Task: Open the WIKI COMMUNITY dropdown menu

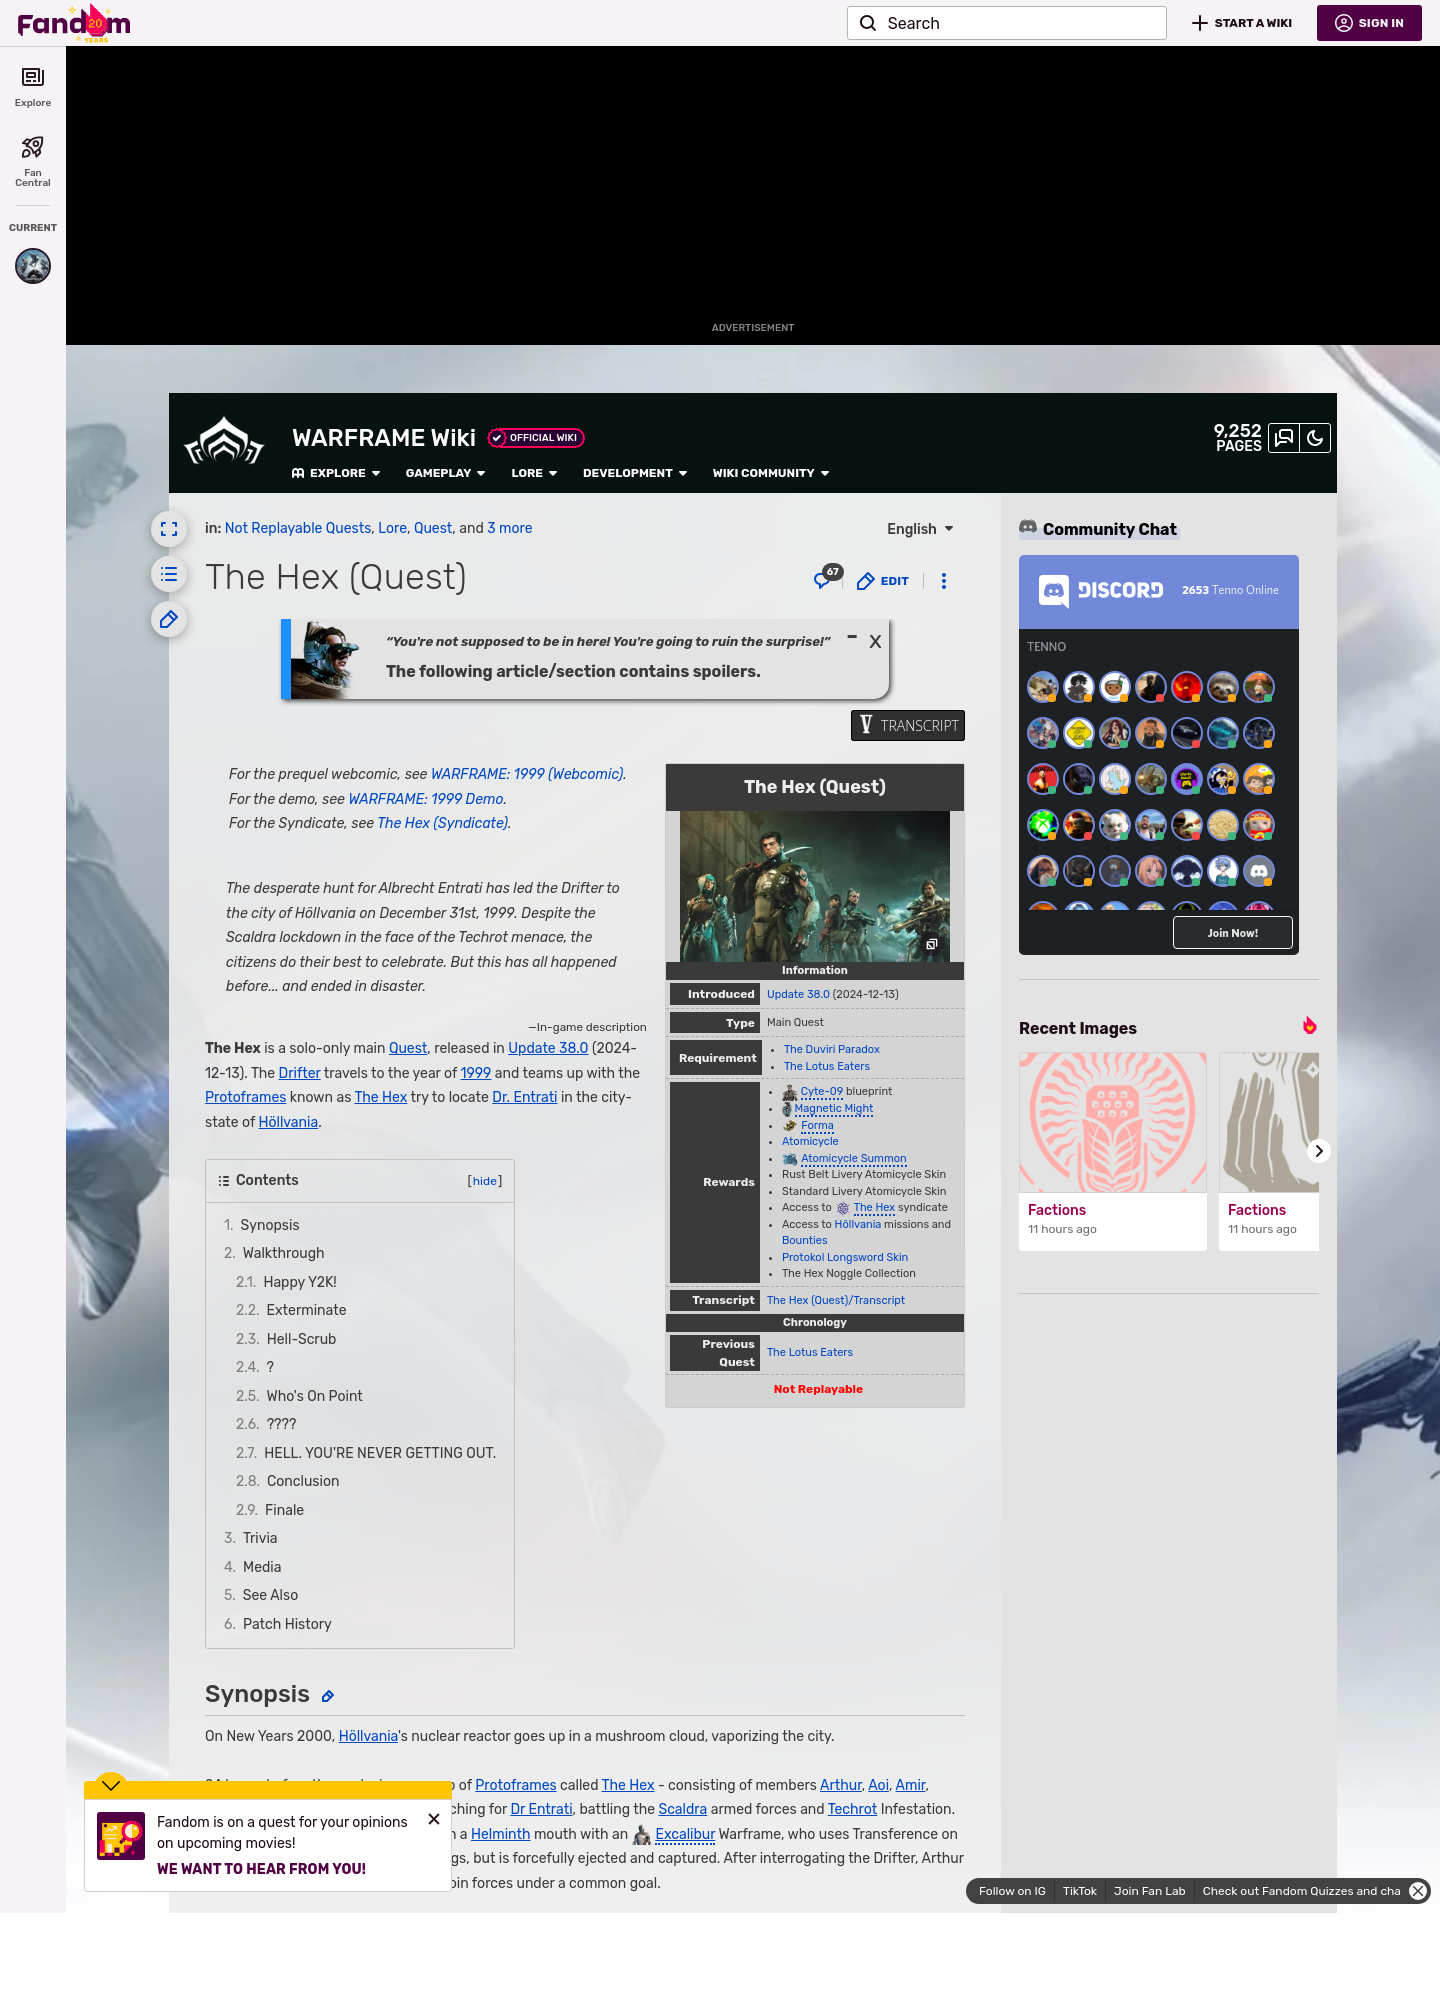Action: coord(771,473)
